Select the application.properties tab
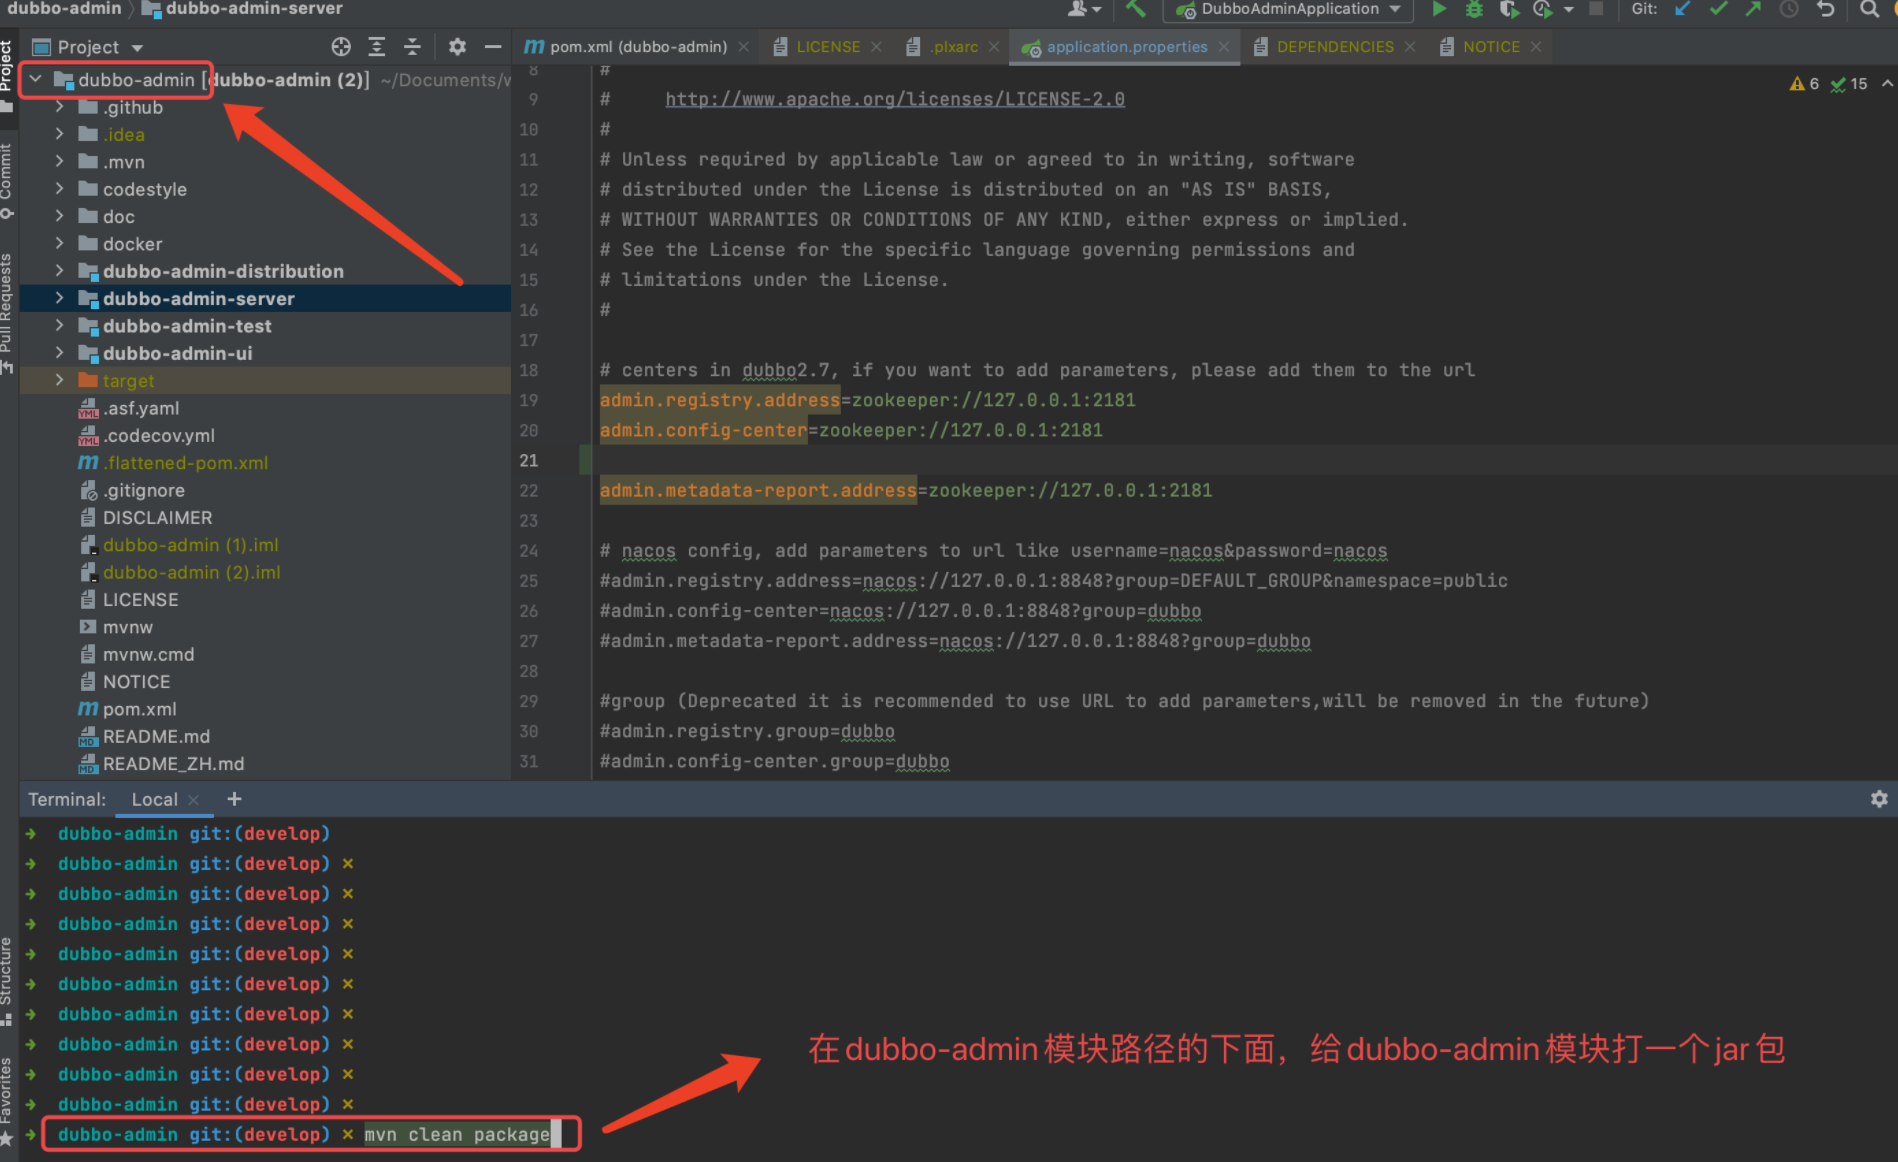The width and height of the screenshot is (1898, 1162). click(1125, 47)
